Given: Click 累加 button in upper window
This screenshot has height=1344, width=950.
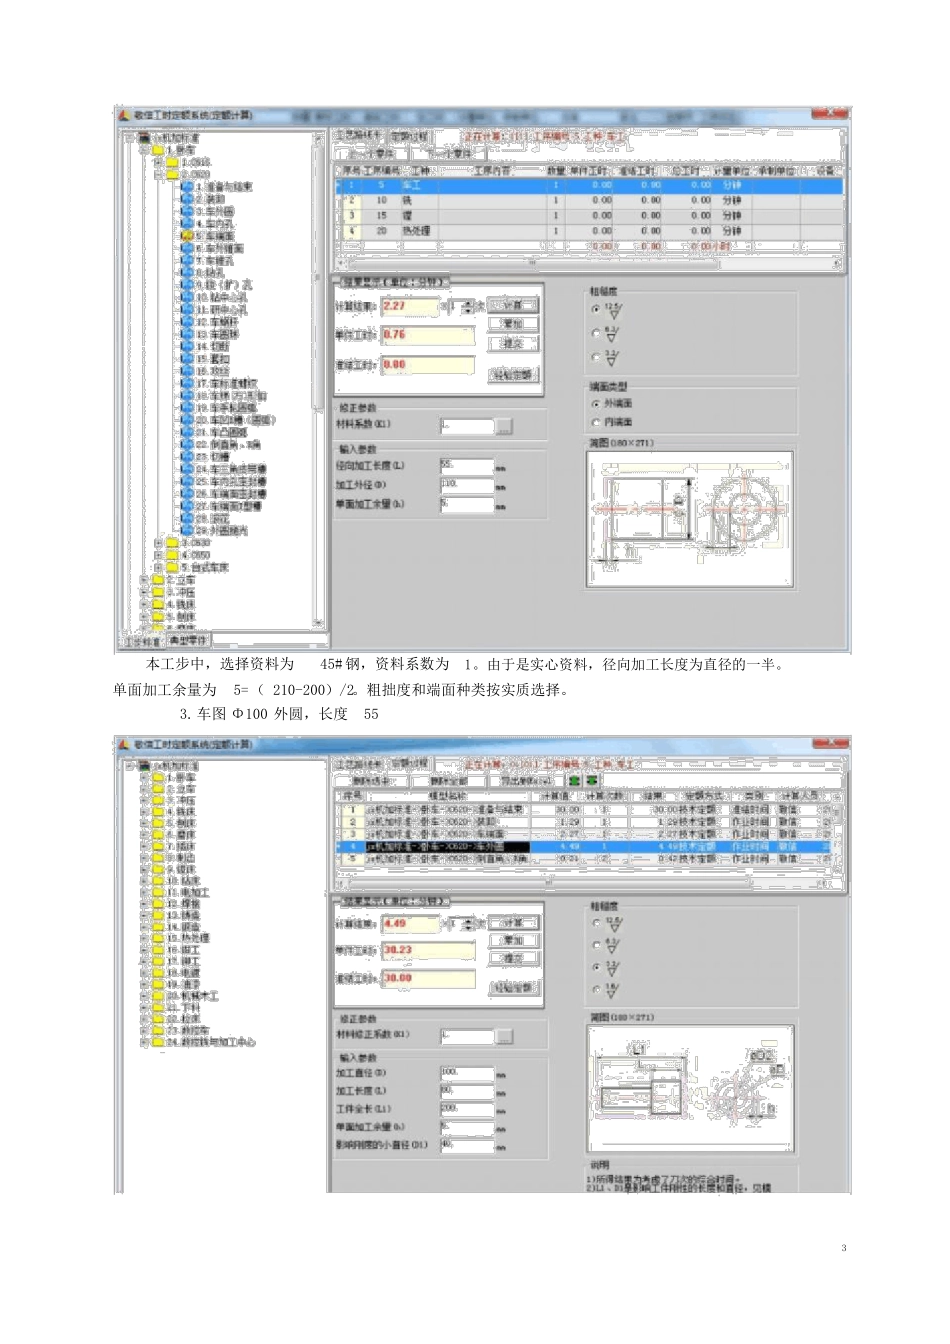Looking at the screenshot, I should pyautogui.click(x=513, y=324).
